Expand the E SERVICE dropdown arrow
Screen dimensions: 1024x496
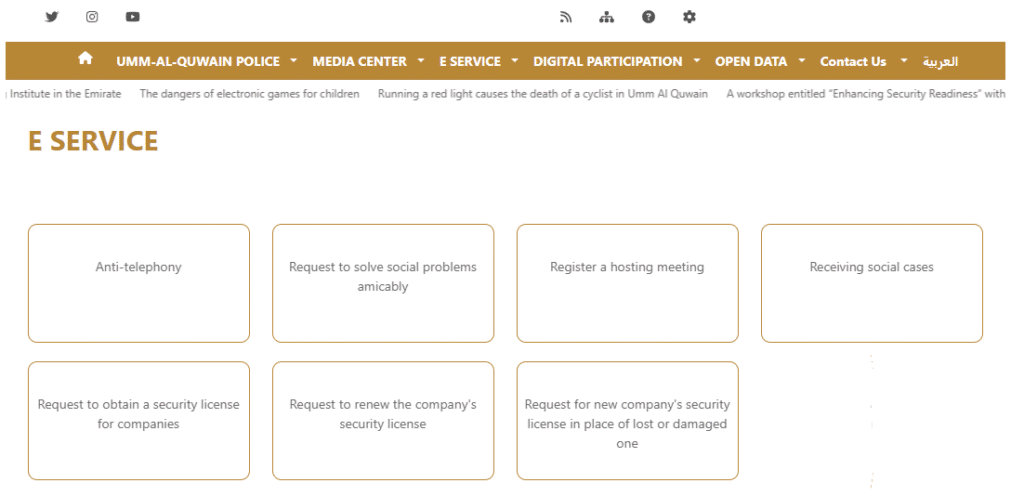click(x=515, y=61)
